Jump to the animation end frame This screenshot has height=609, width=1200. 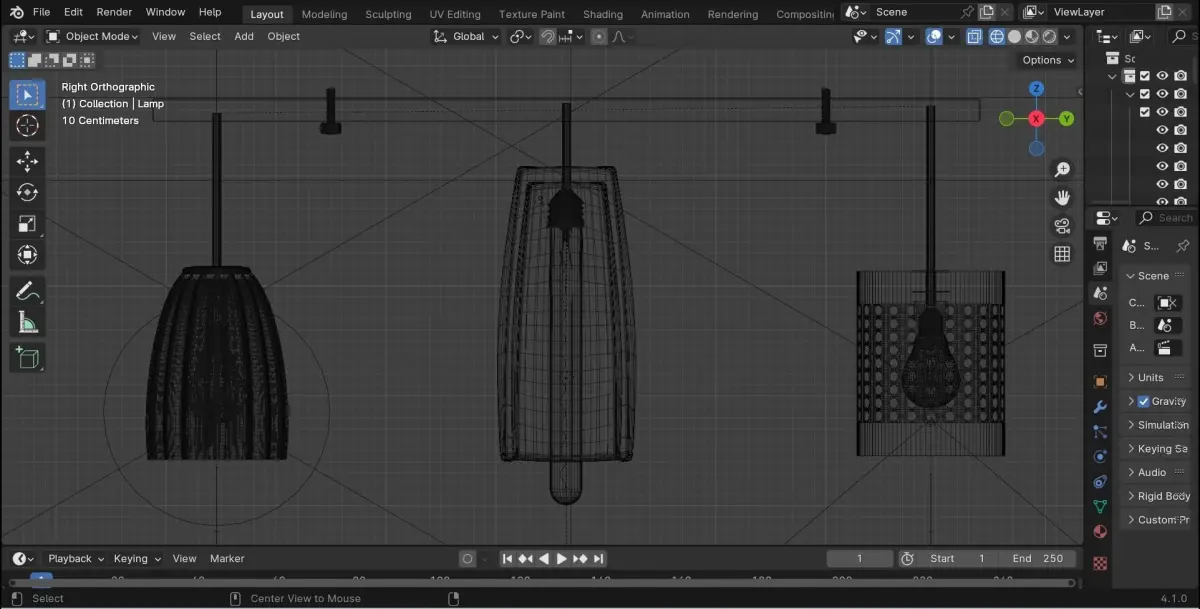point(598,559)
